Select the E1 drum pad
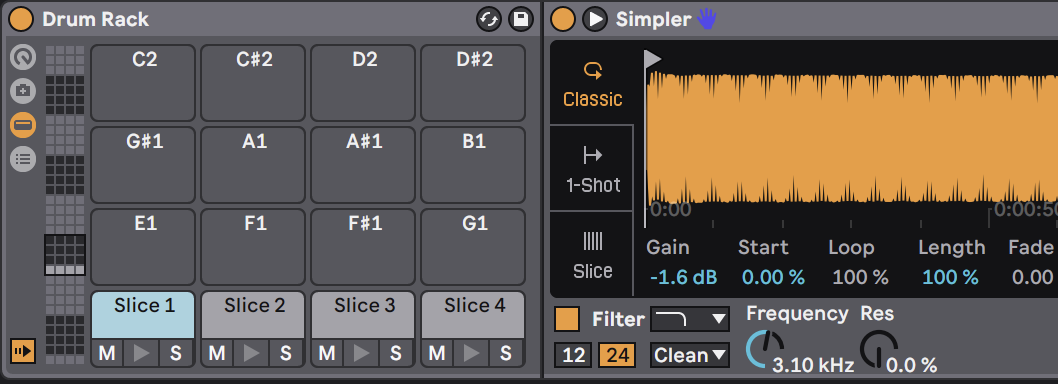 click(x=143, y=247)
